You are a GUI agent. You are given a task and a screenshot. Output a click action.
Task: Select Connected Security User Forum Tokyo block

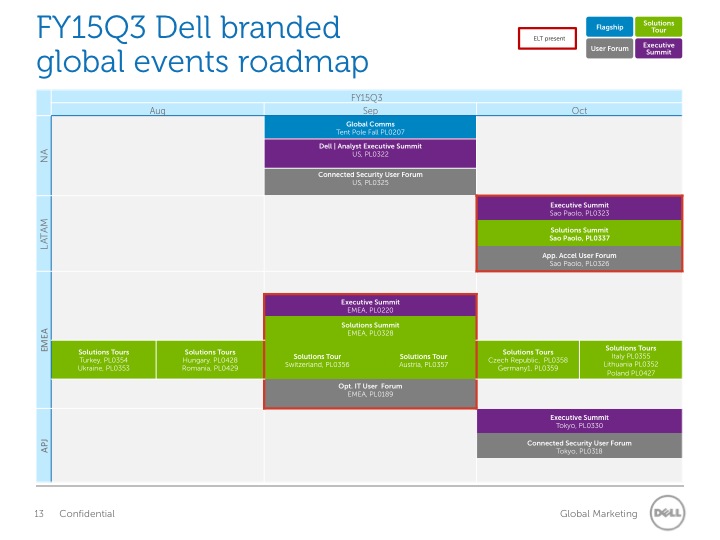[579, 446]
